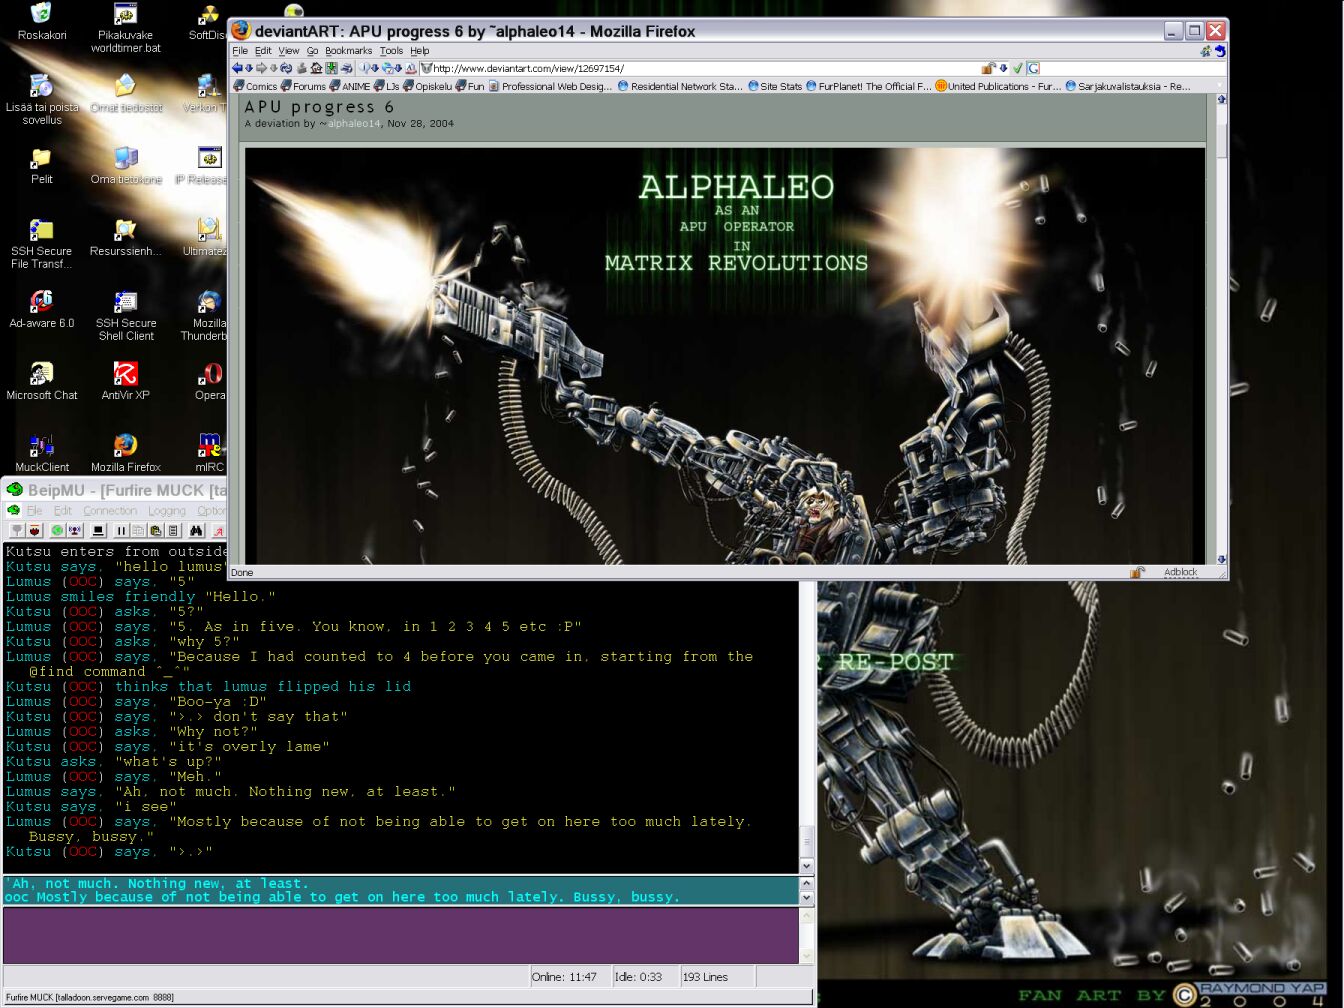Open the Comics bookmark folder

coord(255,86)
